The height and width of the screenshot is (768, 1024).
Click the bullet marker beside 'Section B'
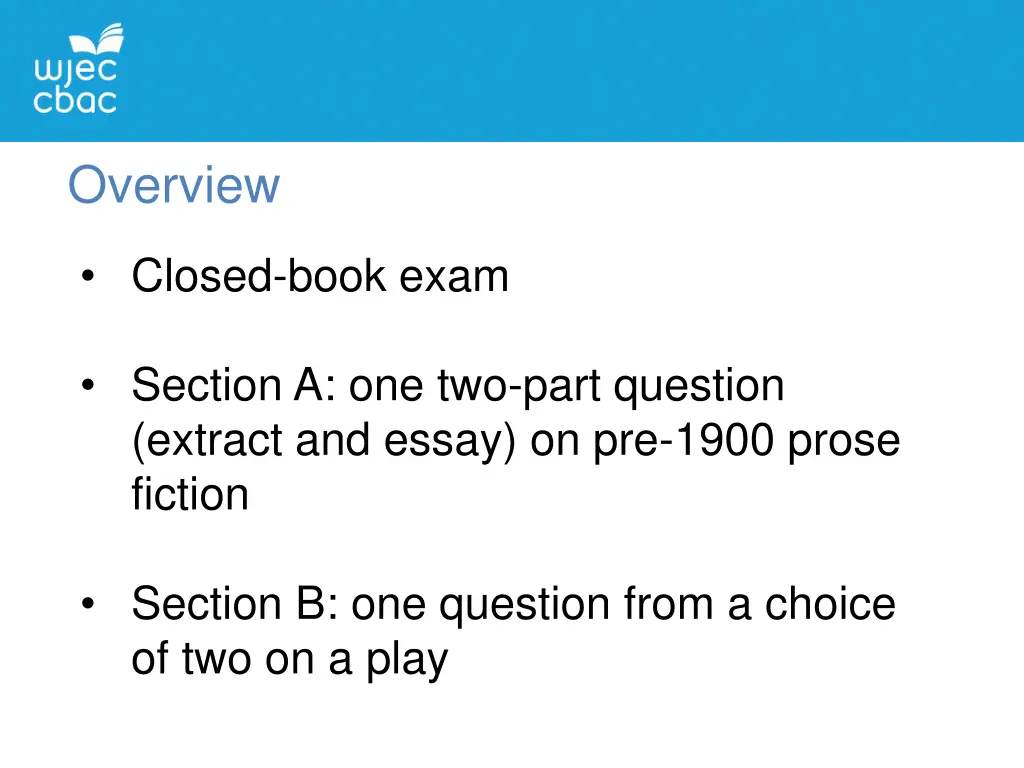88,603
